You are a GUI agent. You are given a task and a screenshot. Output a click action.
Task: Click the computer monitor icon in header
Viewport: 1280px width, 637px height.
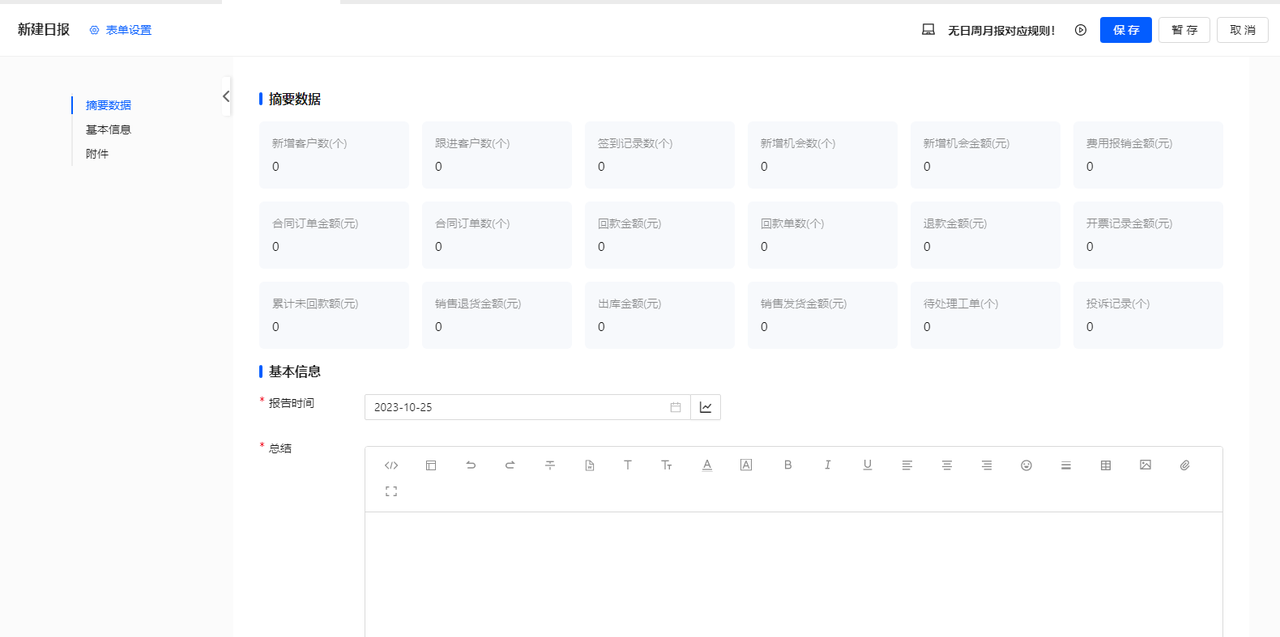[928, 30]
